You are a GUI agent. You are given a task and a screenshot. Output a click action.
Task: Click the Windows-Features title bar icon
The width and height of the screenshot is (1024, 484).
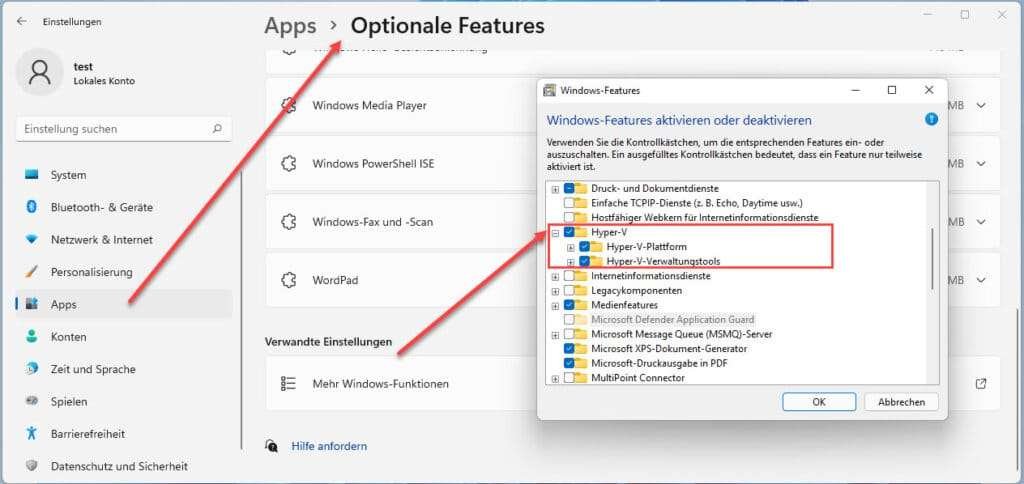[x=550, y=90]
